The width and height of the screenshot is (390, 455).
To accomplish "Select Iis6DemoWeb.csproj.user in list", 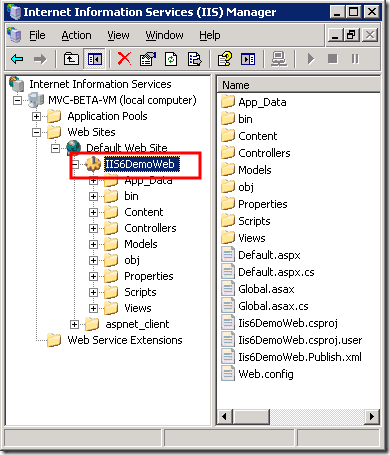I will coord(300,340).
